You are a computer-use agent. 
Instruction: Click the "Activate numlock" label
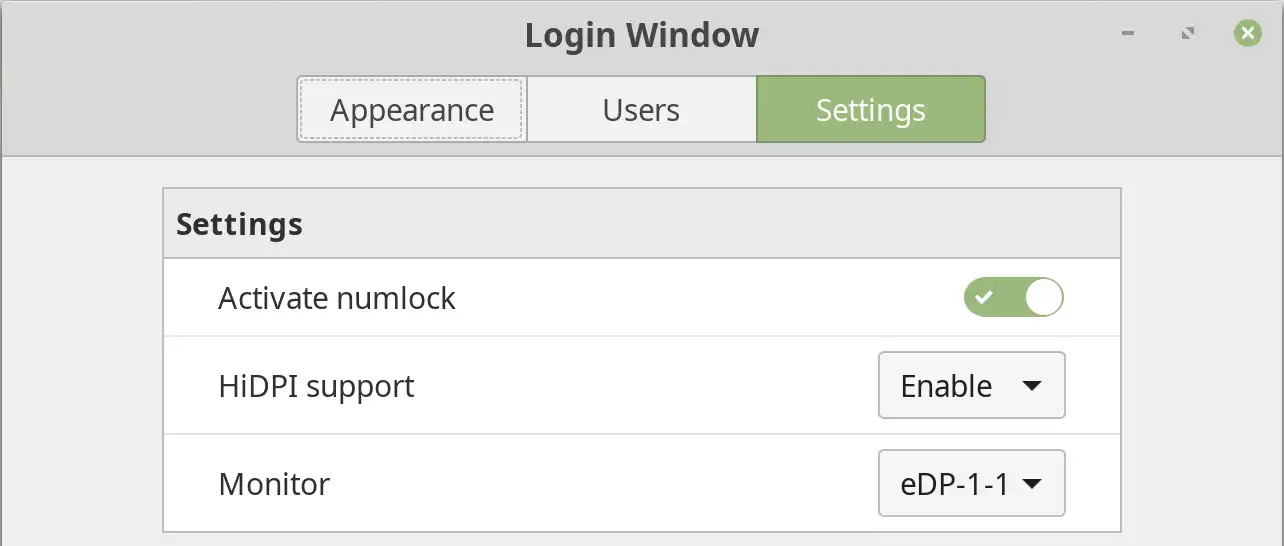click(x=337, y=298)
